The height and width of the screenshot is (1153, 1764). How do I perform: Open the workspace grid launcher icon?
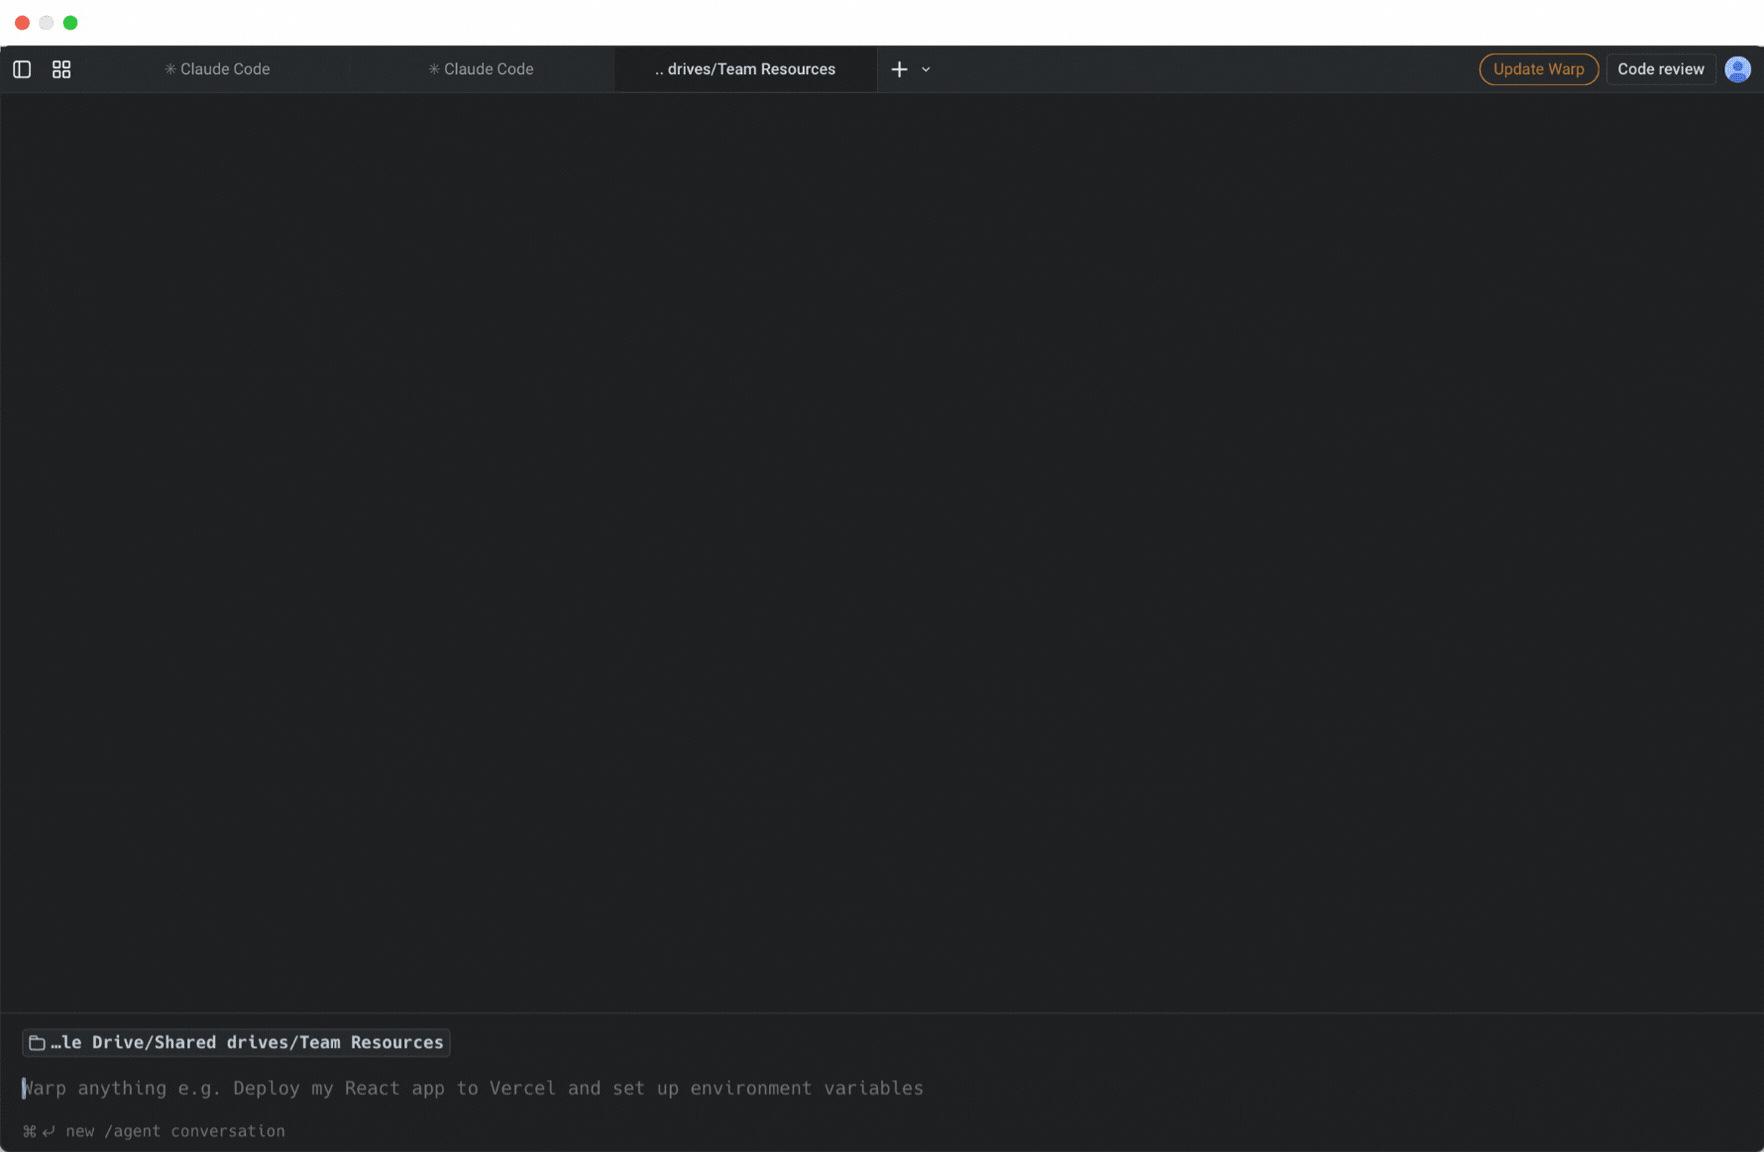coord(61,69)
